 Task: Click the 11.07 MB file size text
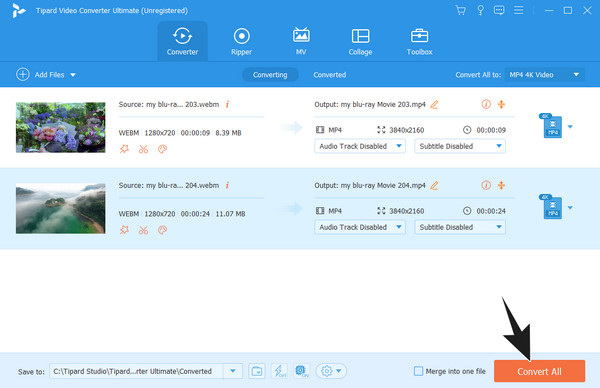[x=230, y=214]
